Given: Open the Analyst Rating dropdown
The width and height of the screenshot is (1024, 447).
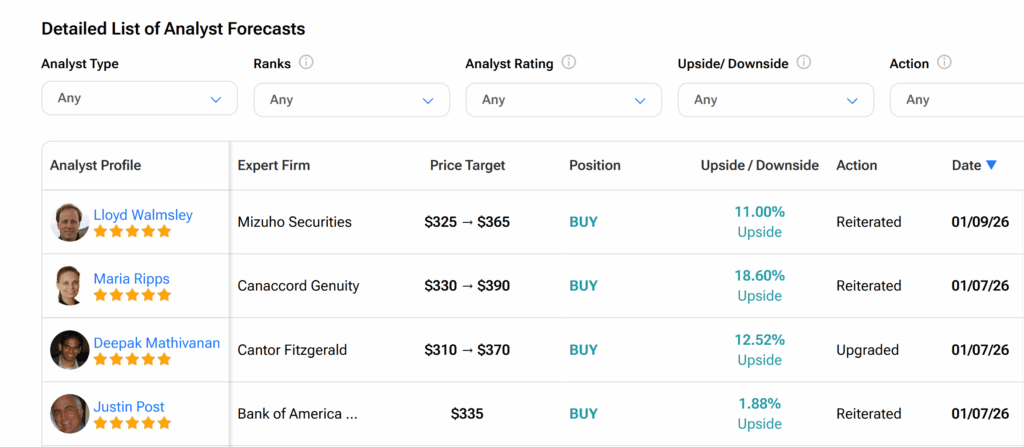Looking at the screenshot, I should click(x=563, y=100).
